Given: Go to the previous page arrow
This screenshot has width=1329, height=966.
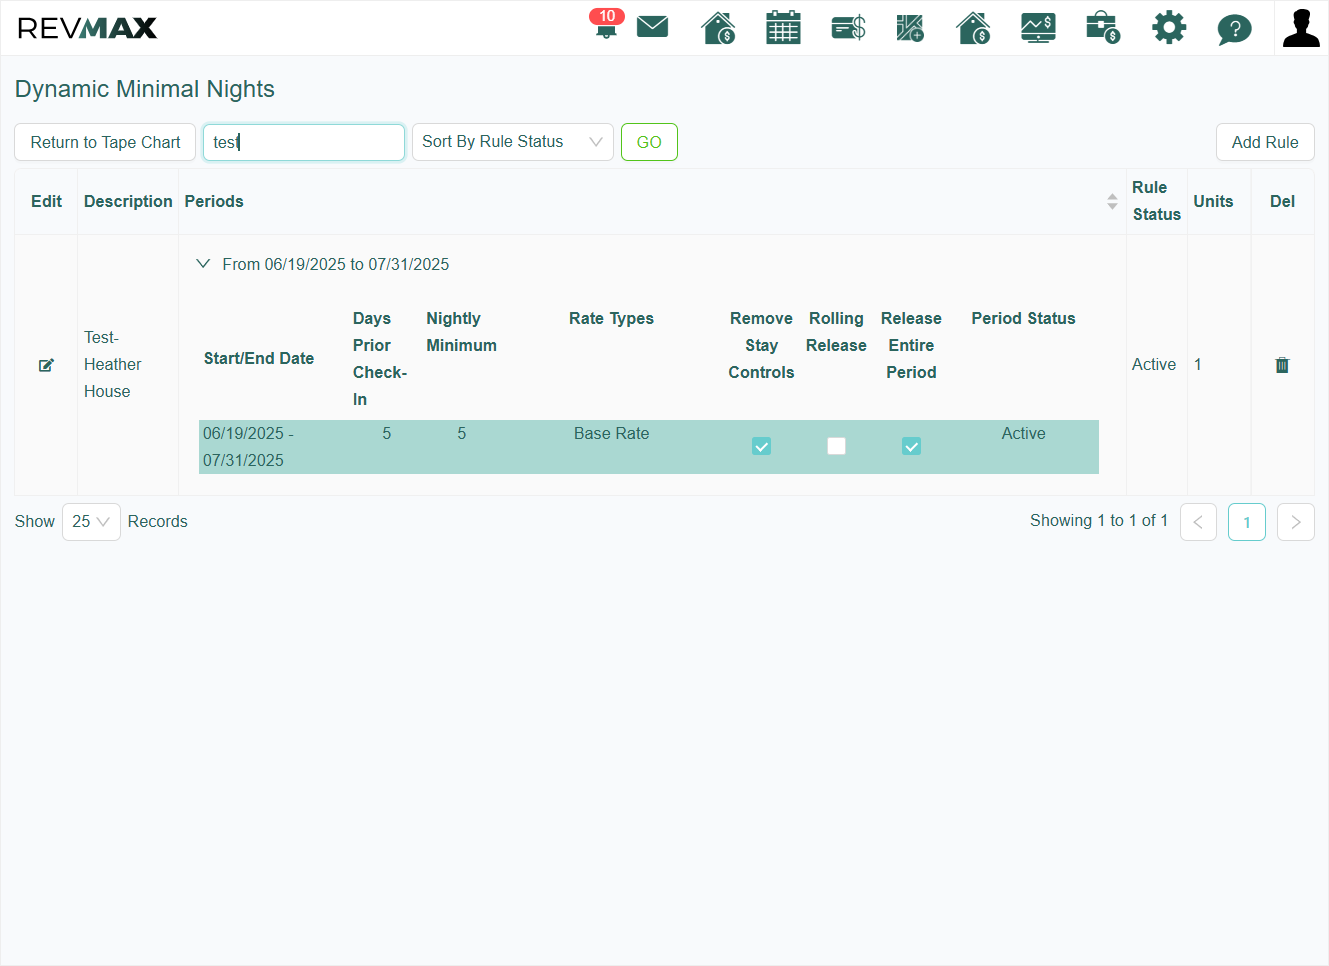Looking at the screenshot, I should pos(1198,522).
